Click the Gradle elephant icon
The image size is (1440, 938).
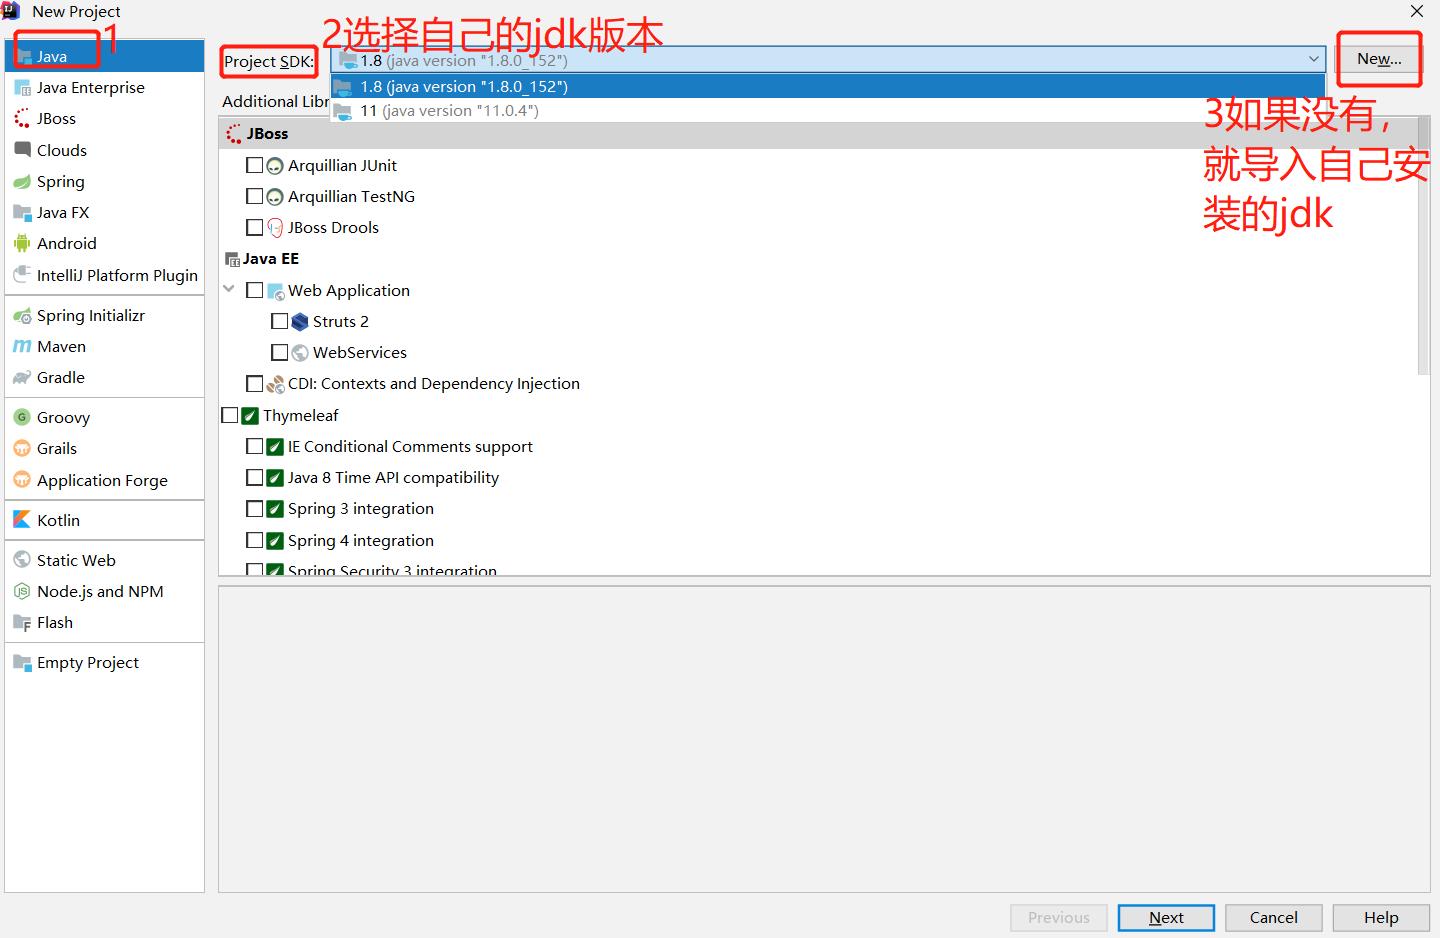tap(22, 378)
